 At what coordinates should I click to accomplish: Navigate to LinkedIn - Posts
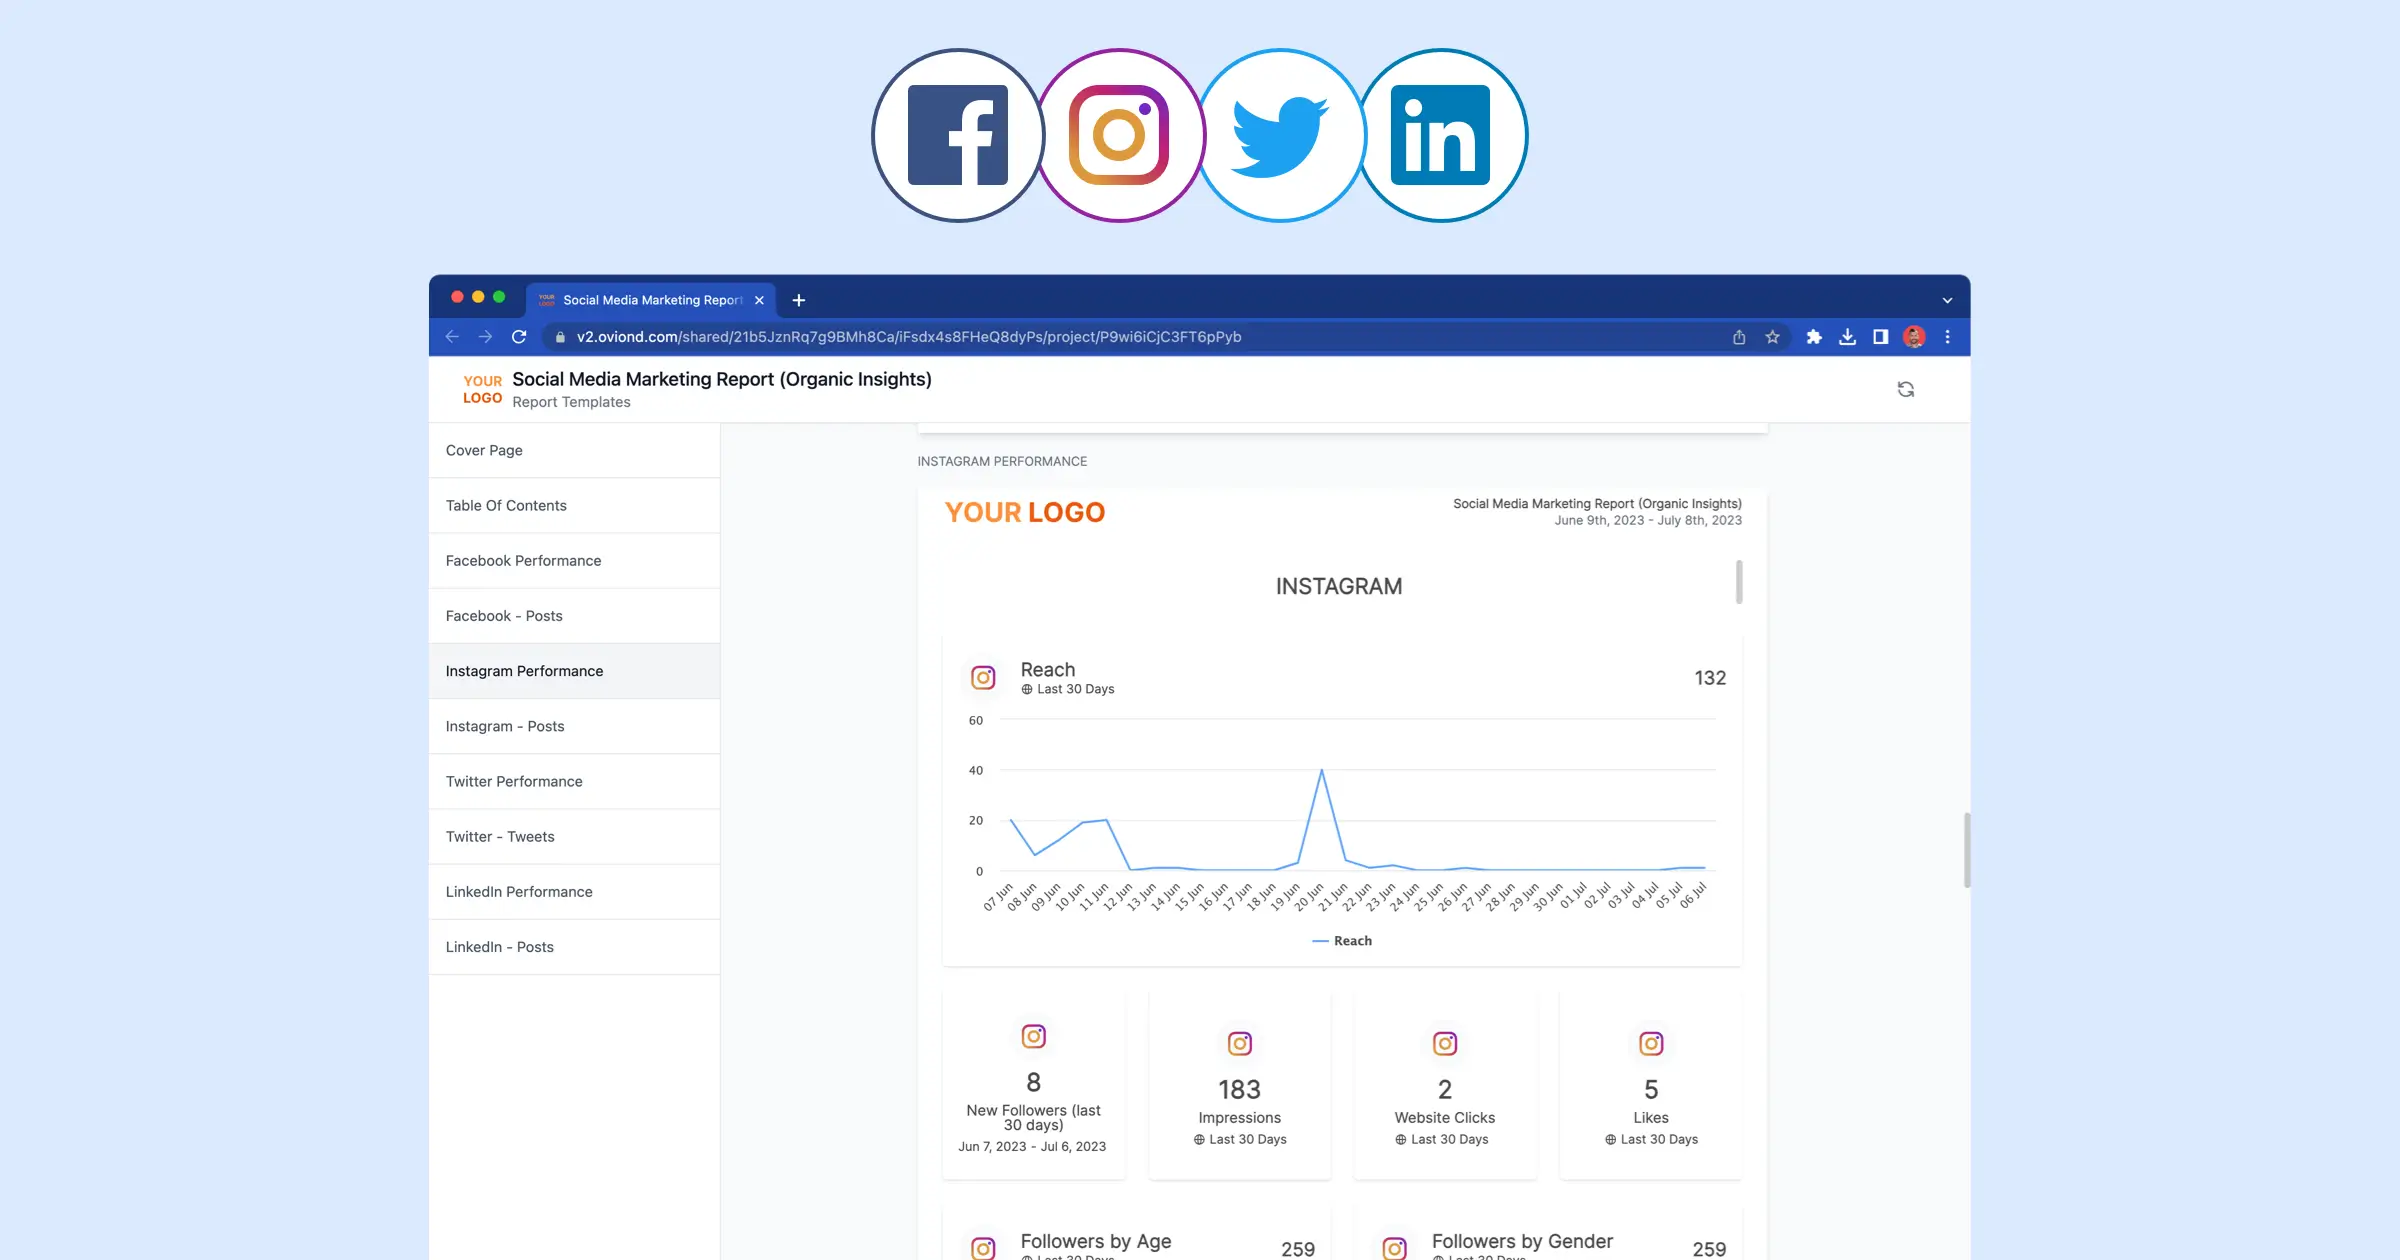pyautogui.click(x=574, y=947)
